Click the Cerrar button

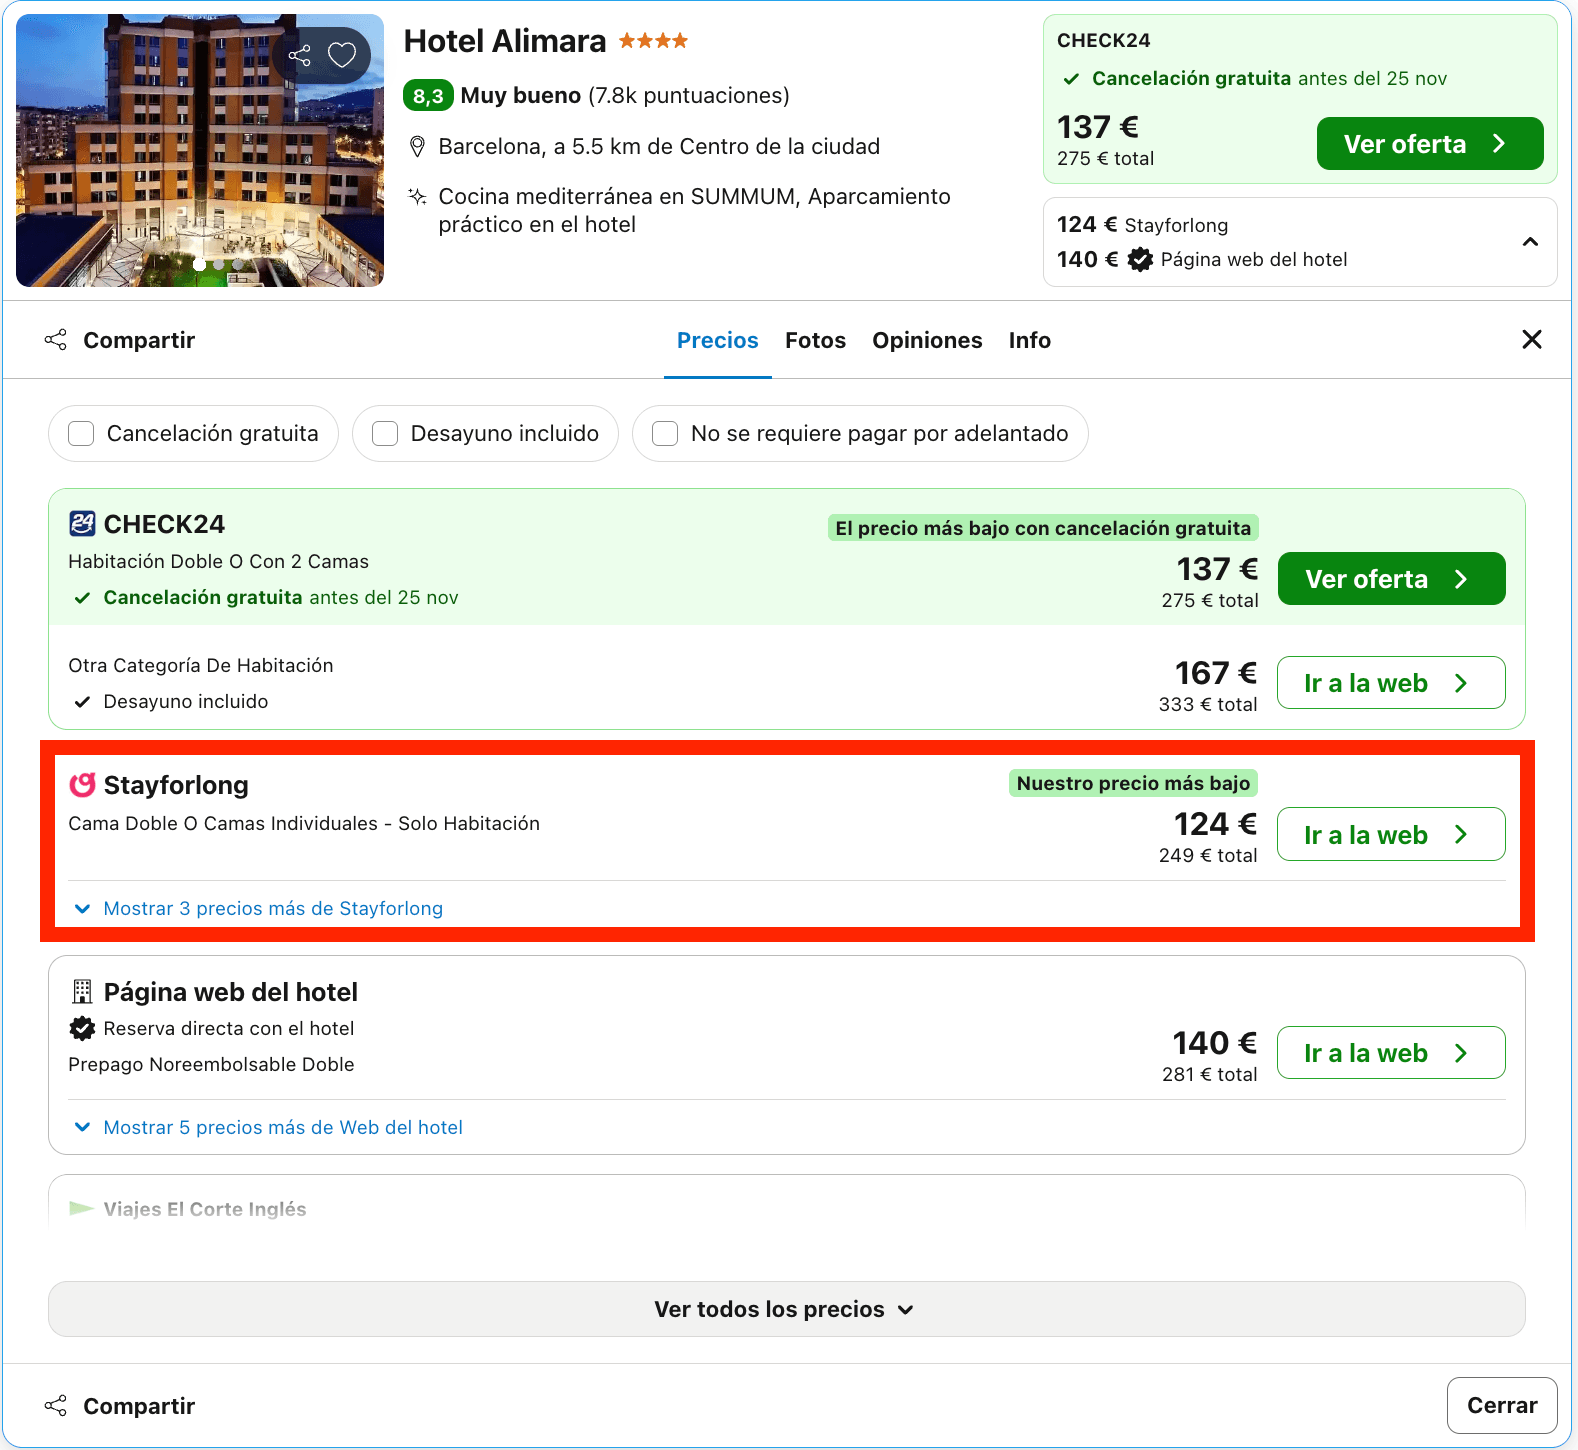1502,1405
